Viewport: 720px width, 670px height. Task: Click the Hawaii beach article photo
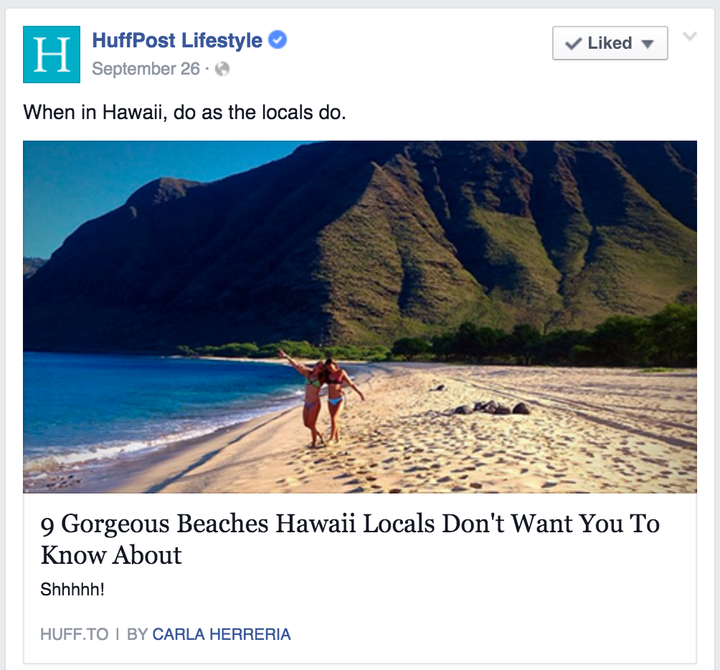[x=360, y=317]
